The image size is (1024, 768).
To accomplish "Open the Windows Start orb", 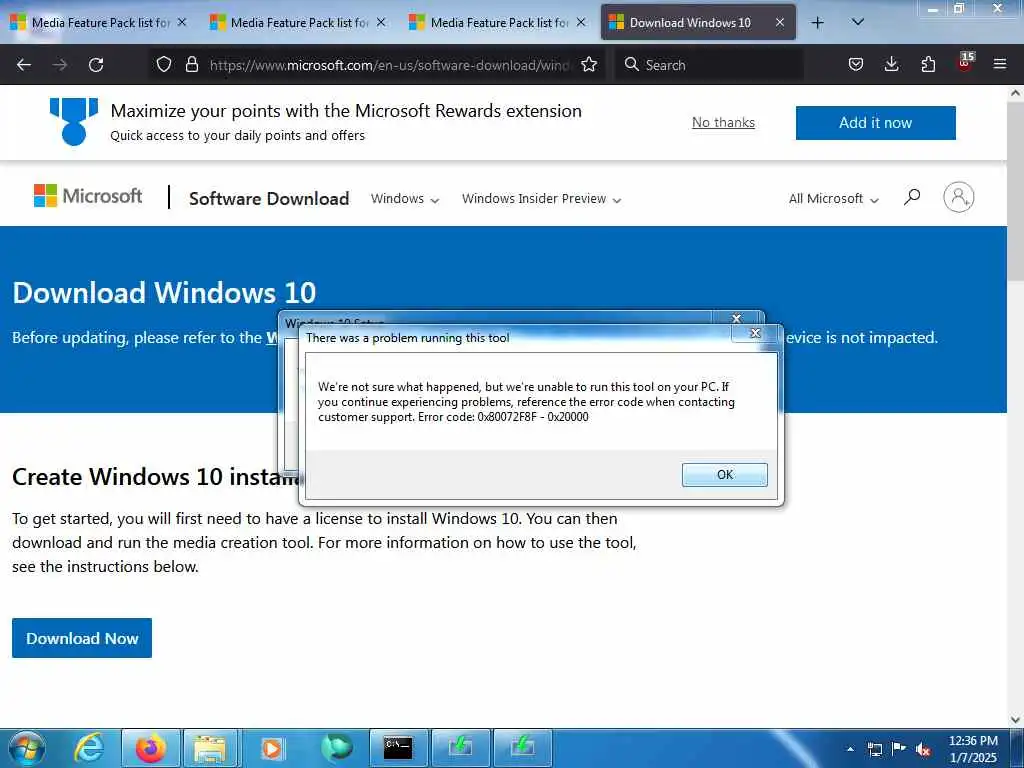I will tap(27, 748).
